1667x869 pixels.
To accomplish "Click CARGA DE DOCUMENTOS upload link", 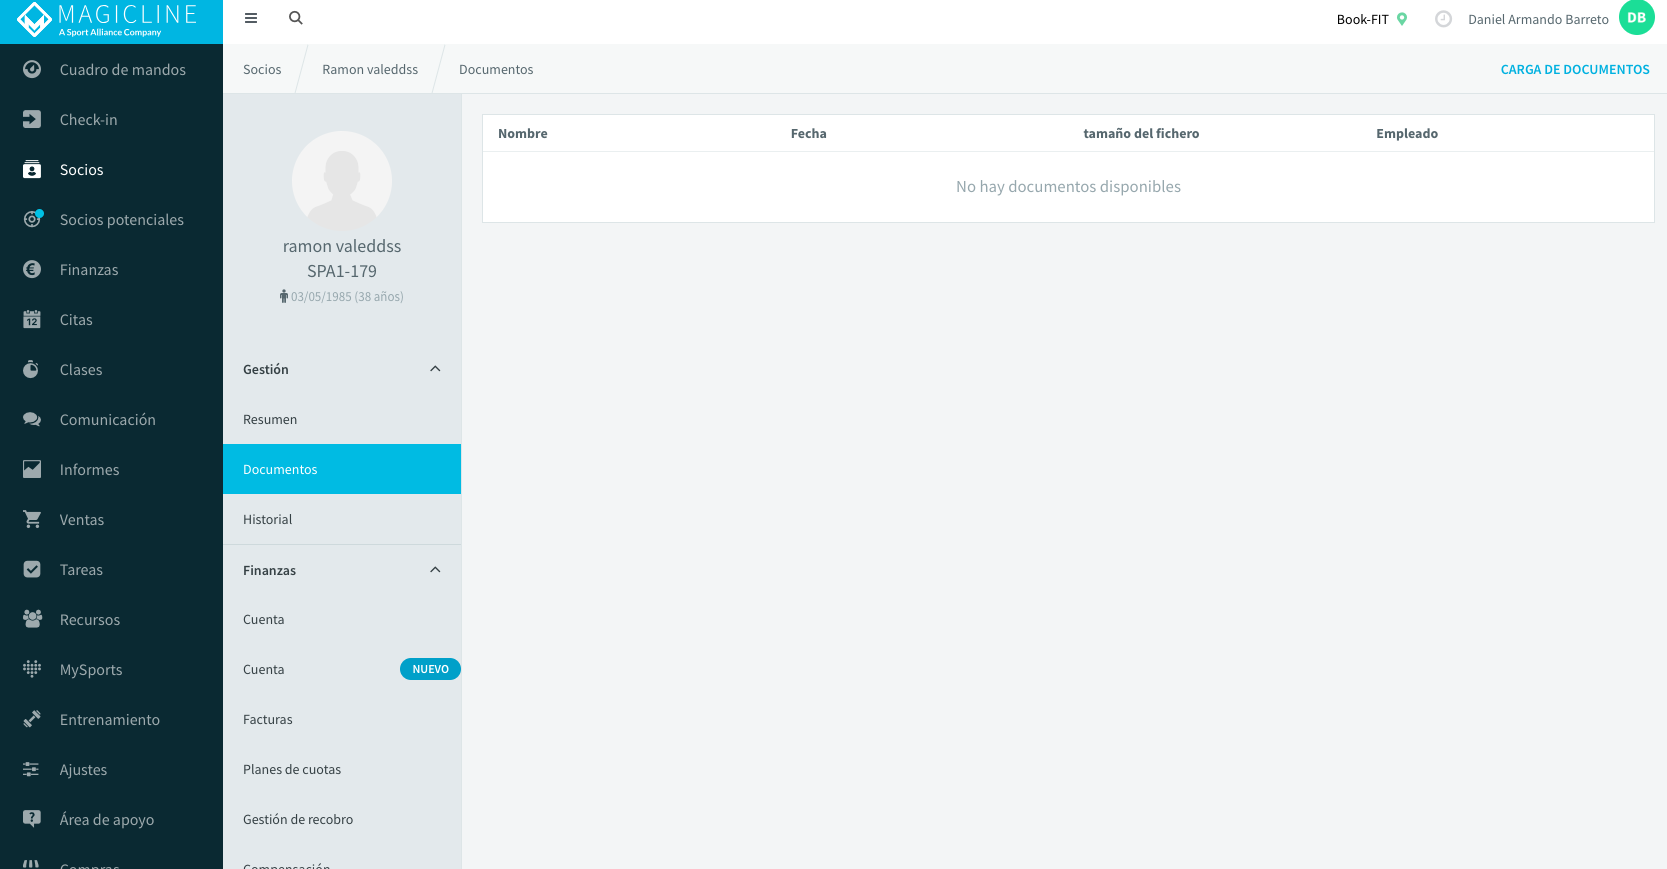I will pos(1575,69).
